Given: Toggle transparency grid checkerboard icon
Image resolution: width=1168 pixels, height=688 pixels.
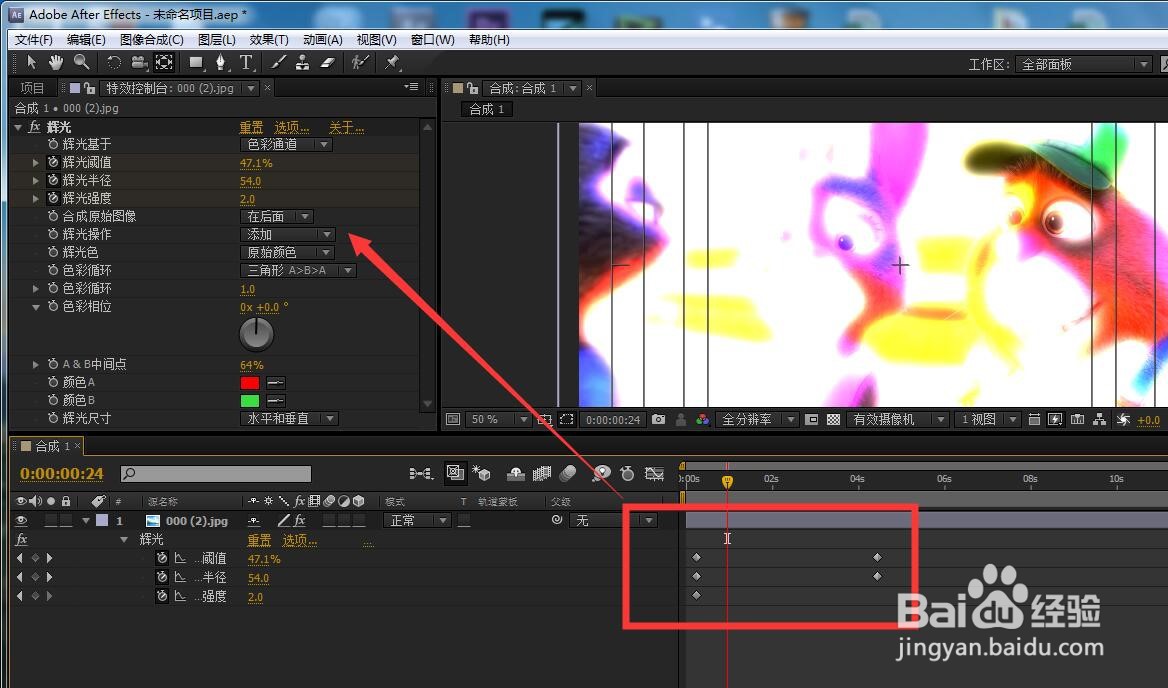Looking at the screenshot, I should coord(834,419).
